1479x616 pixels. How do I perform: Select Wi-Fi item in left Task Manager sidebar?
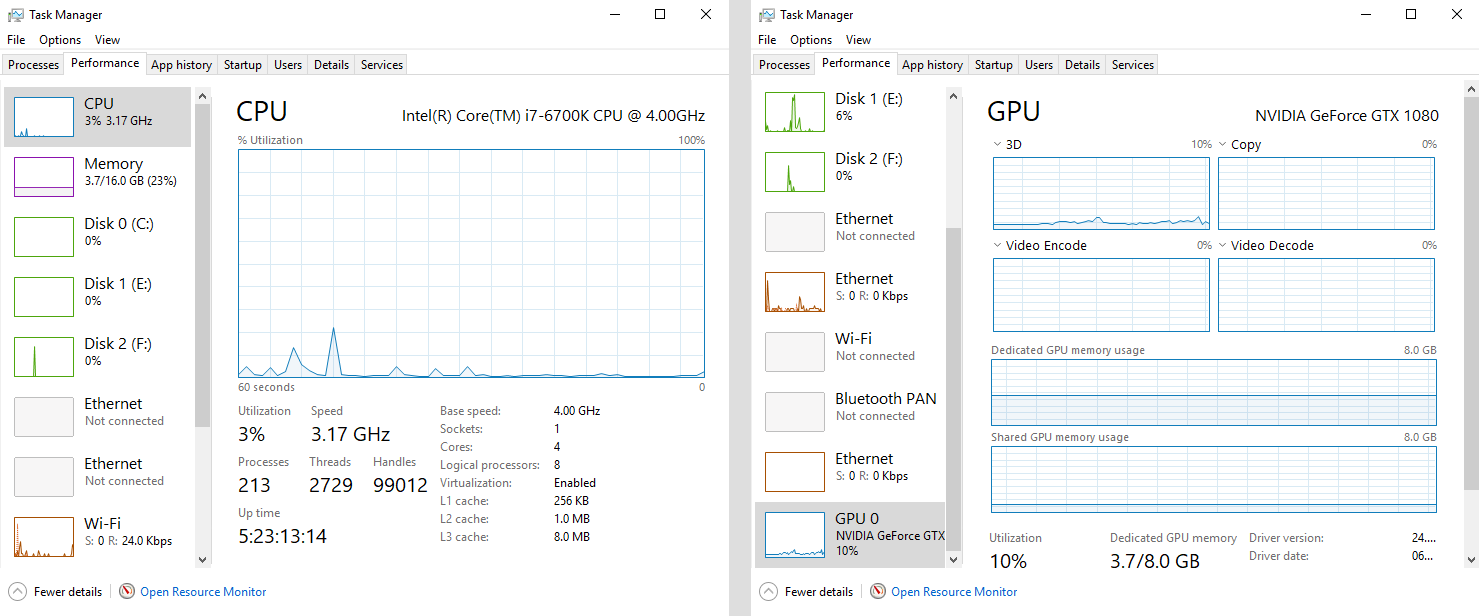(98, 537)
